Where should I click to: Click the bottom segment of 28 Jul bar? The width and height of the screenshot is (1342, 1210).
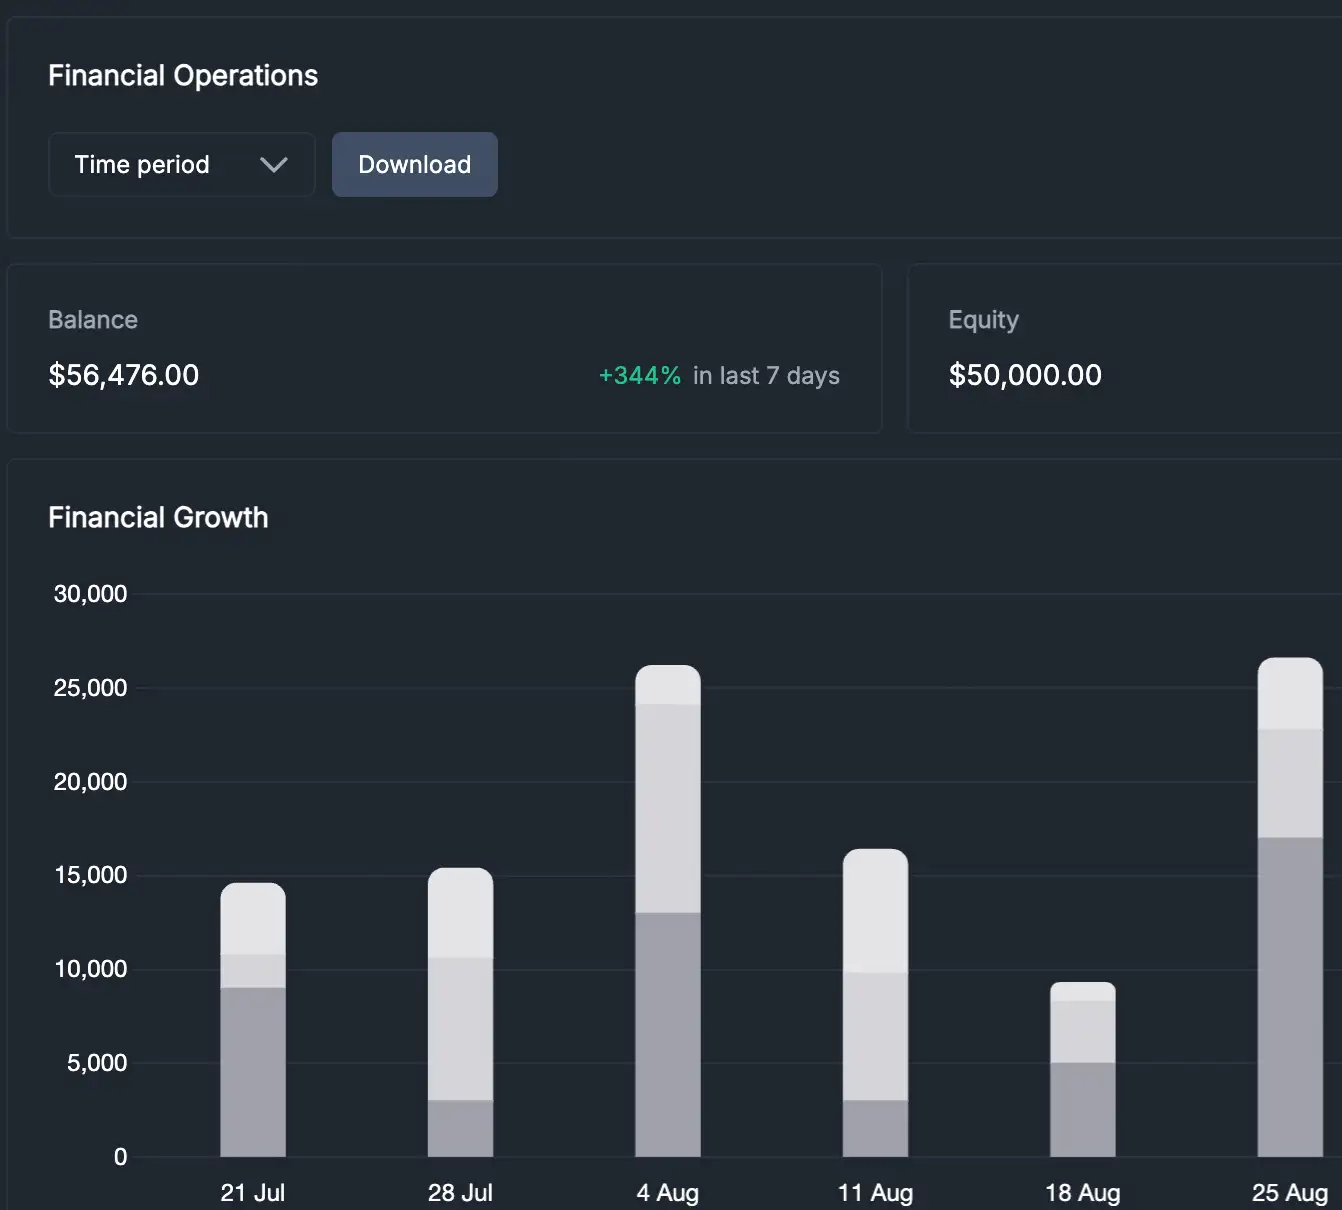[460, 1128]
